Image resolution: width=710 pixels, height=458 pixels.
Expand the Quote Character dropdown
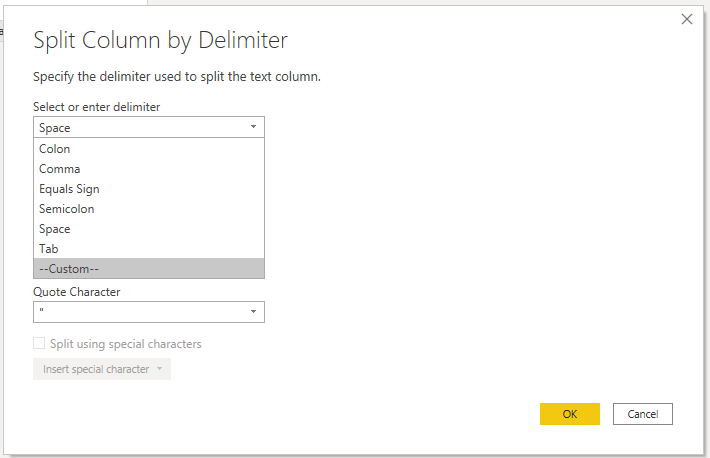coord(149,312)
